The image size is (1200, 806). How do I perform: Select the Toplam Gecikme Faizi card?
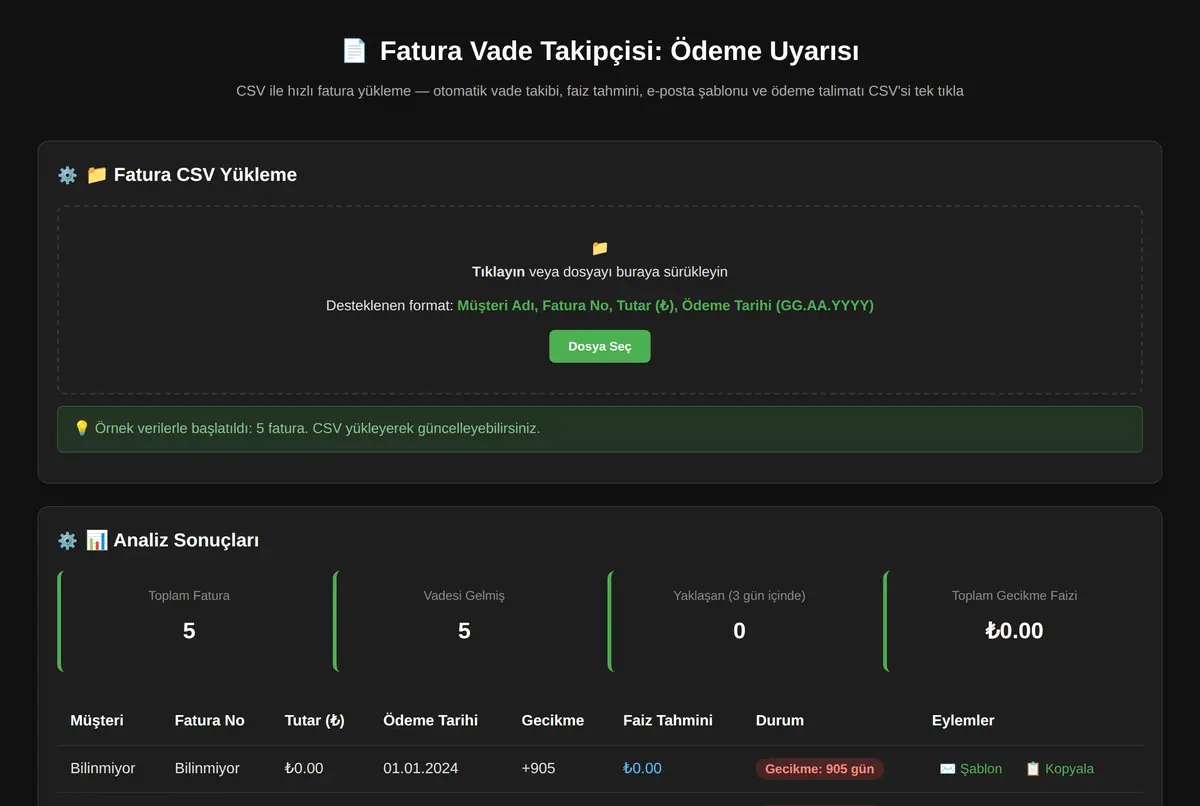point(1014,621)
